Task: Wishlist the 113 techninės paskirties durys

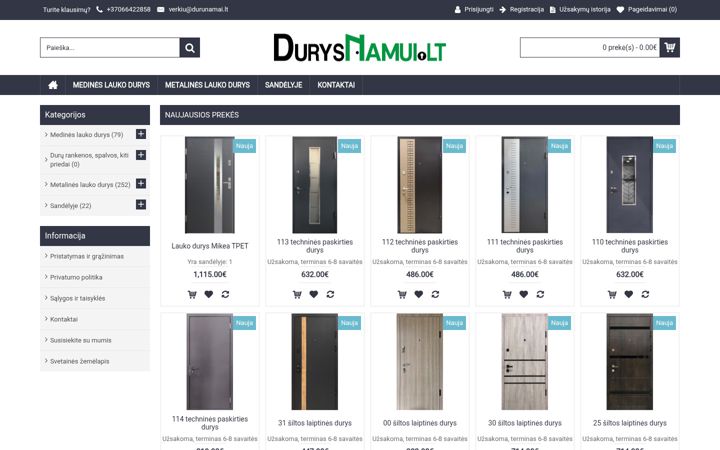Action: click(314, 294)
